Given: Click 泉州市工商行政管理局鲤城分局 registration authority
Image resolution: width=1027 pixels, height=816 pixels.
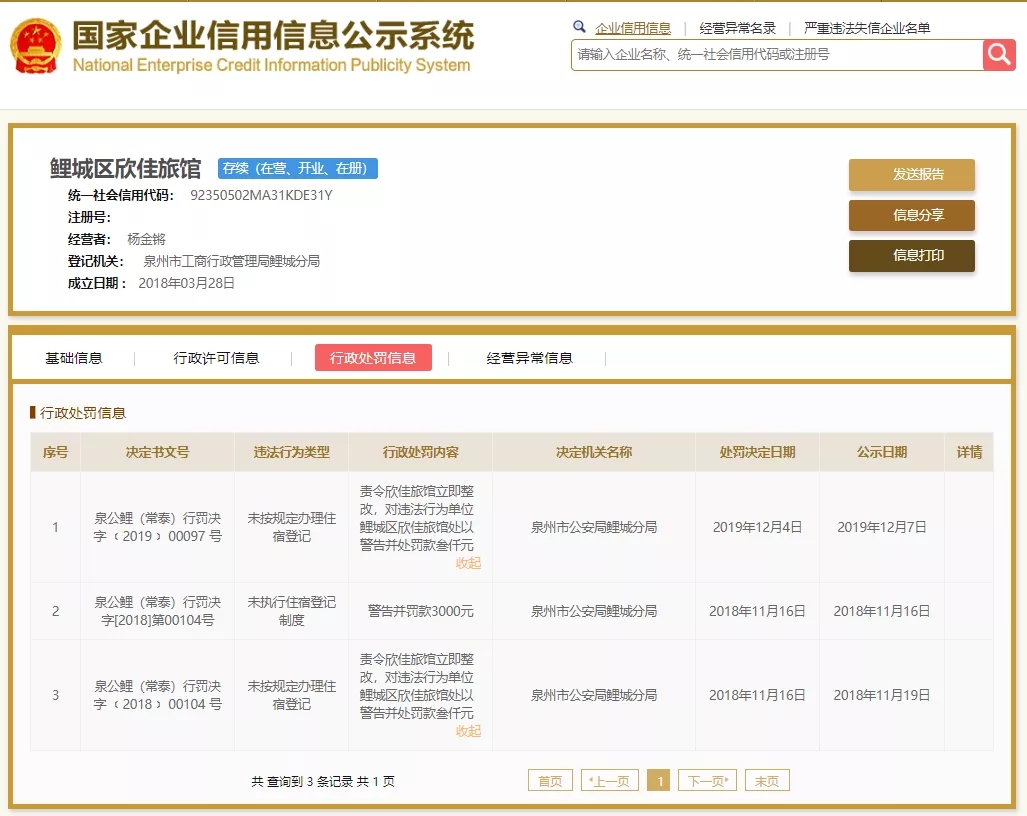Looking at the screenshot, I should coord(232,261).
